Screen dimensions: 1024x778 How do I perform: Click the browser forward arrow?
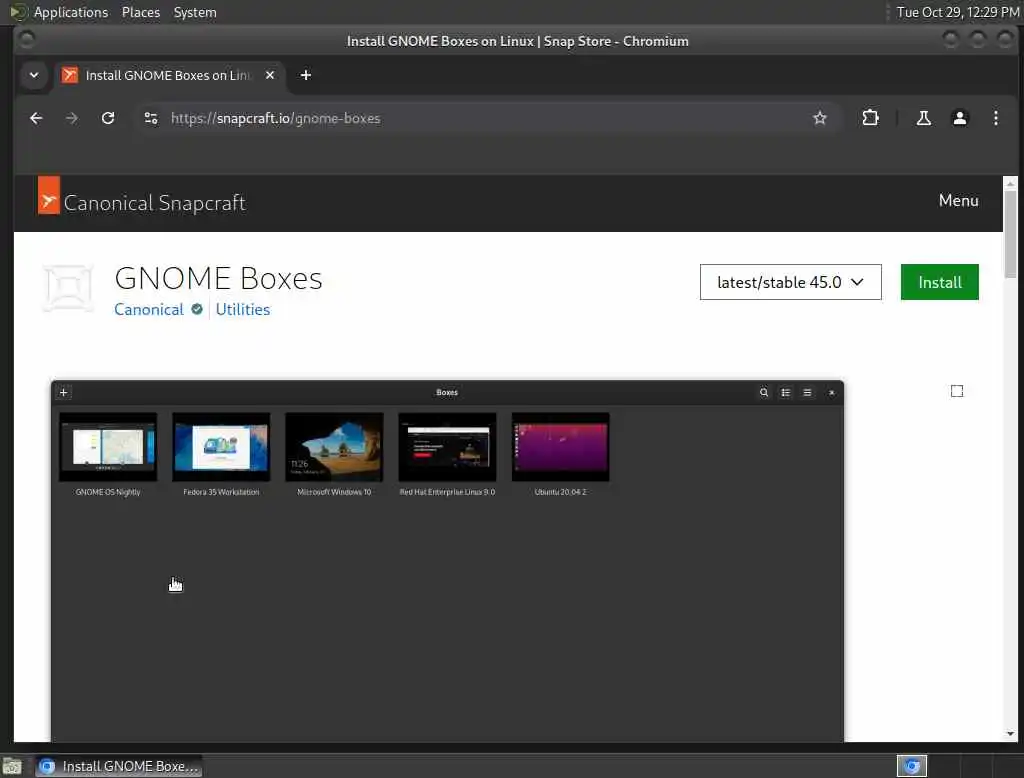[x=72, y=118]
